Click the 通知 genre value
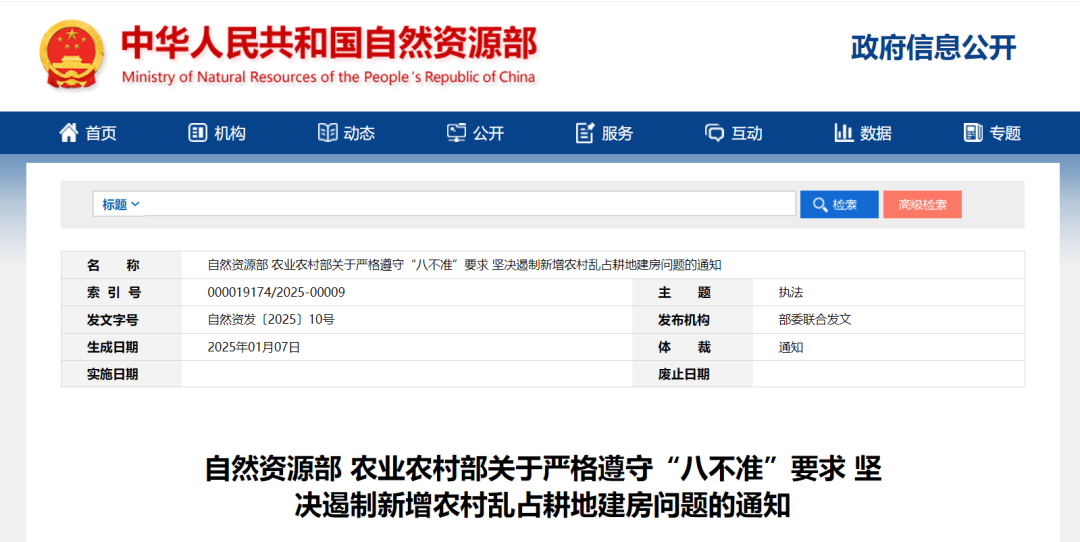Screen dimensions: 1080x542 (x=791, y=347)
